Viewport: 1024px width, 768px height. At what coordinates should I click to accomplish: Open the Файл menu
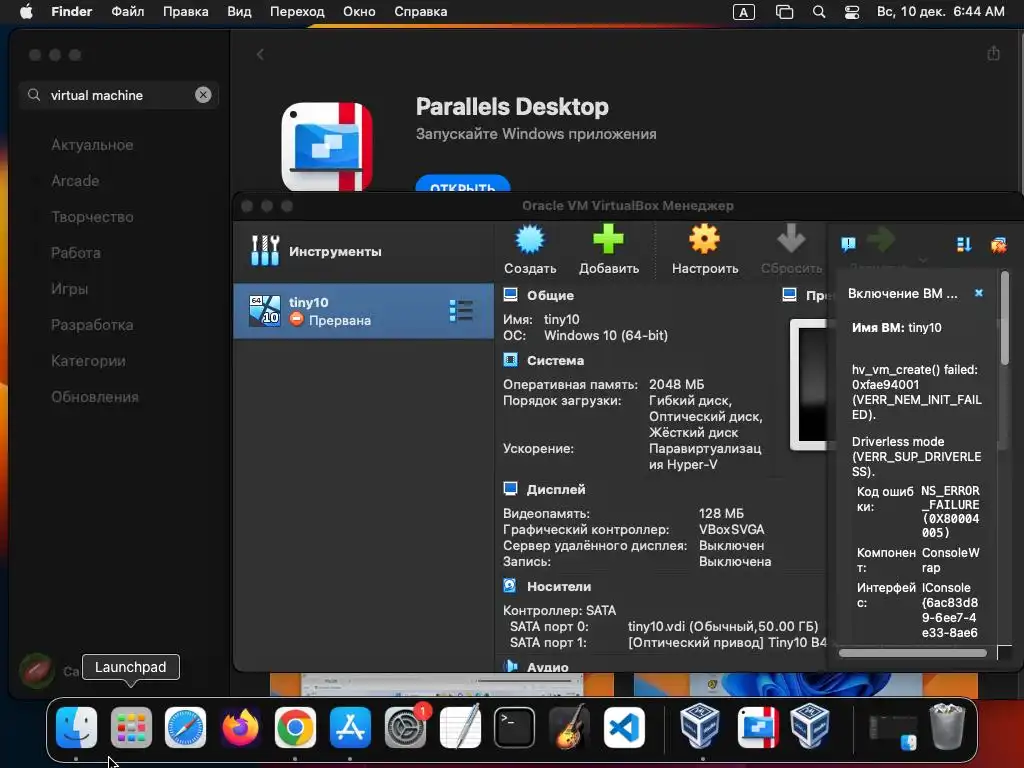[x=127, y=12]
